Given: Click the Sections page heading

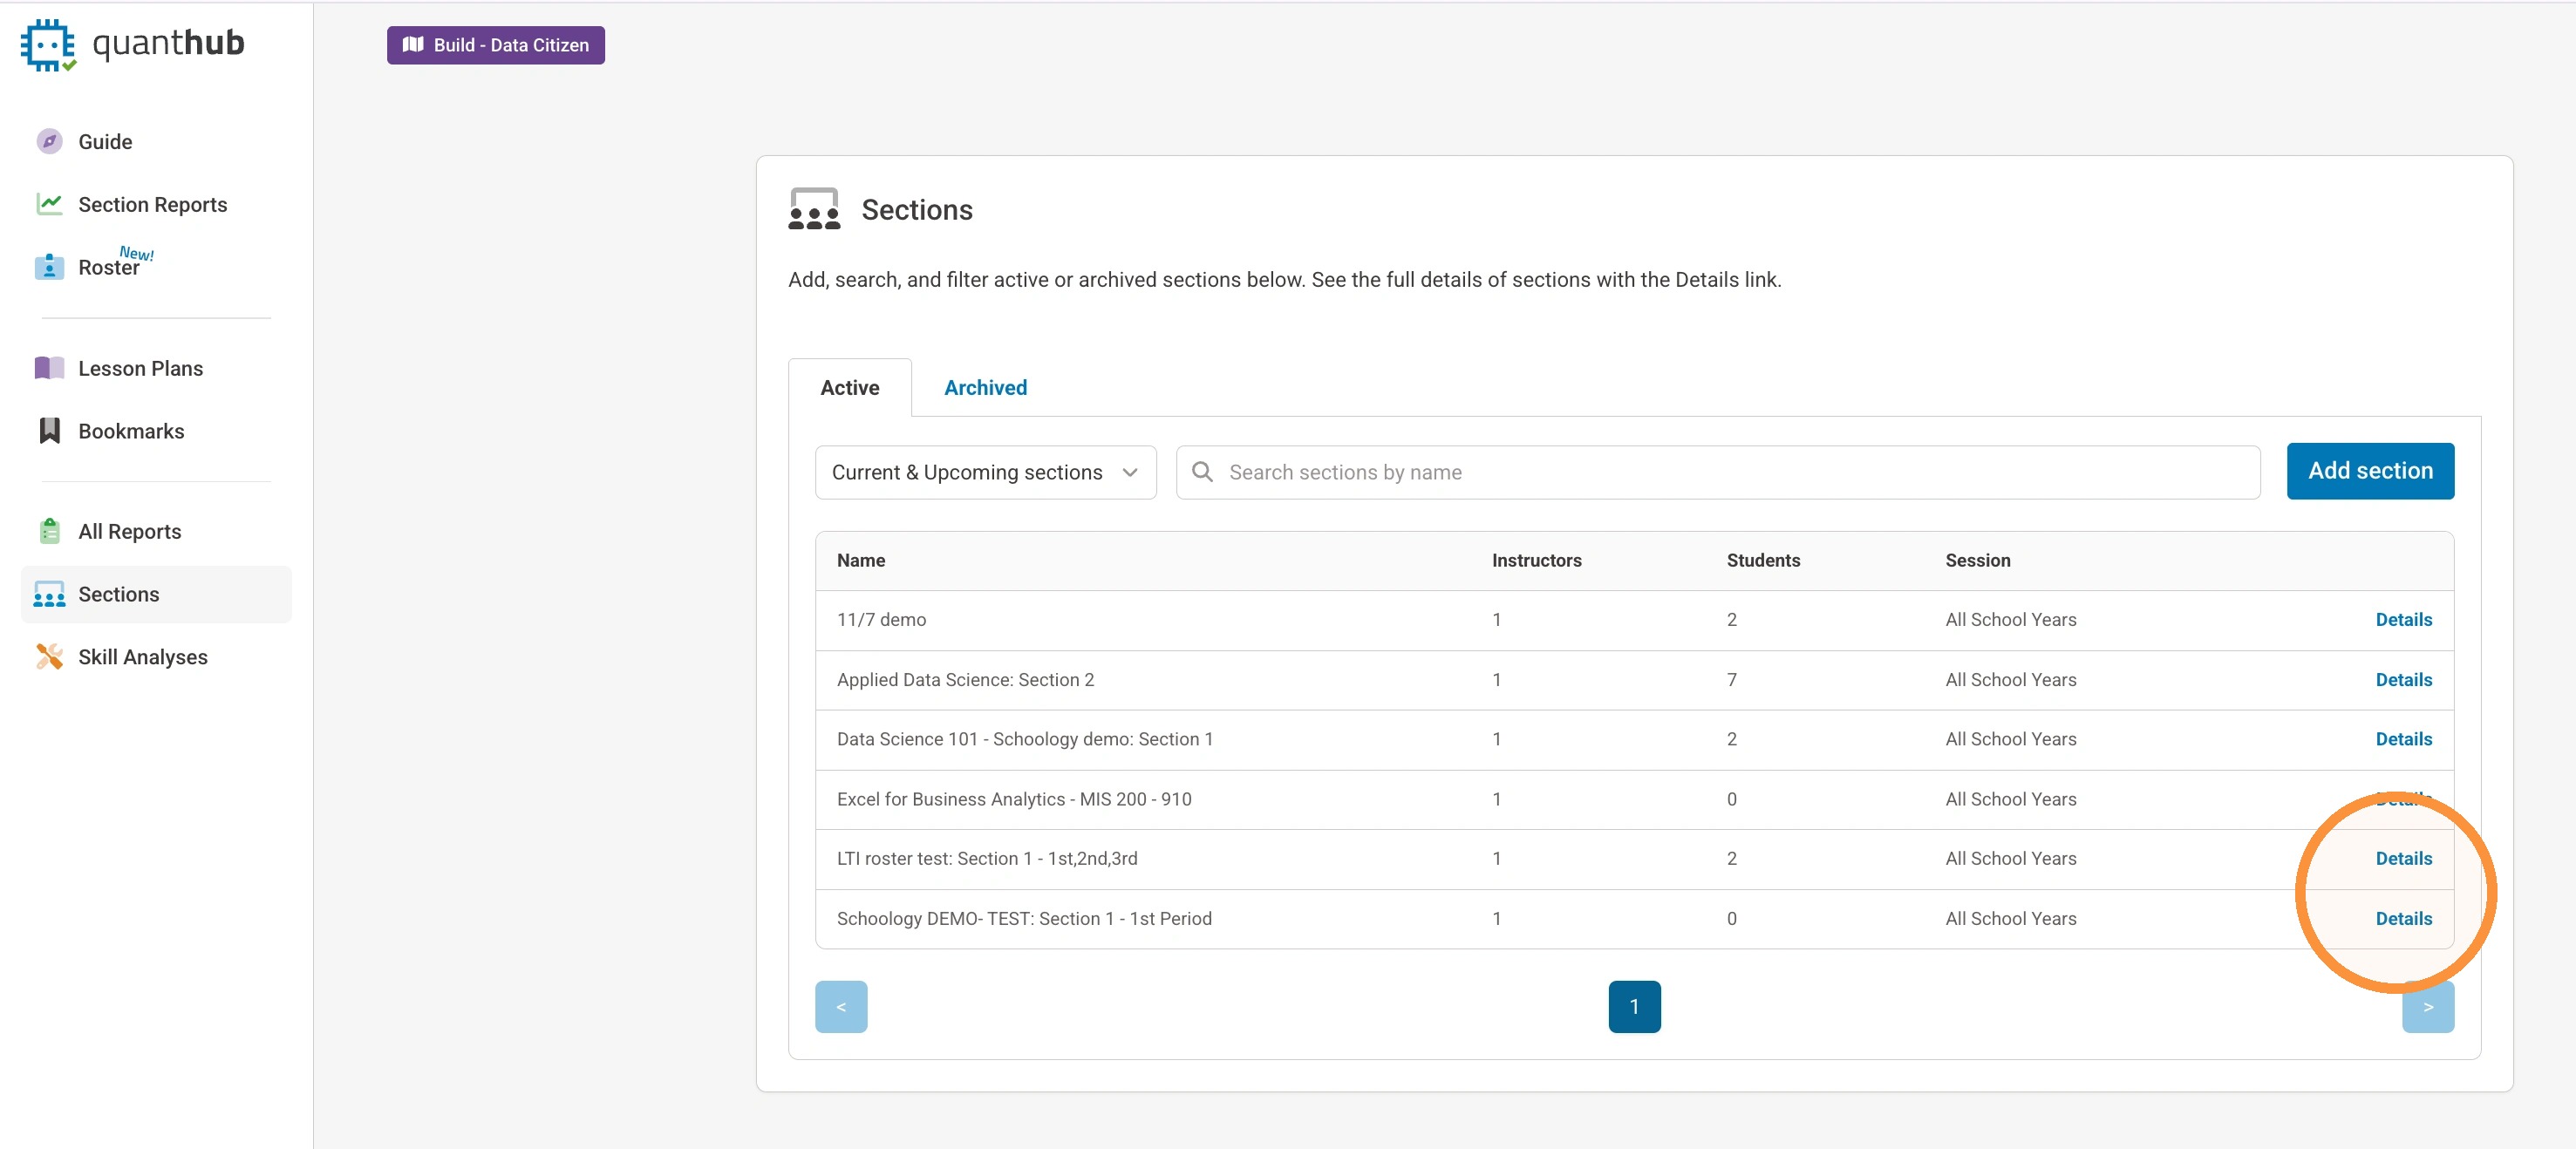Looking at the screenshot, I should [916, 210].
